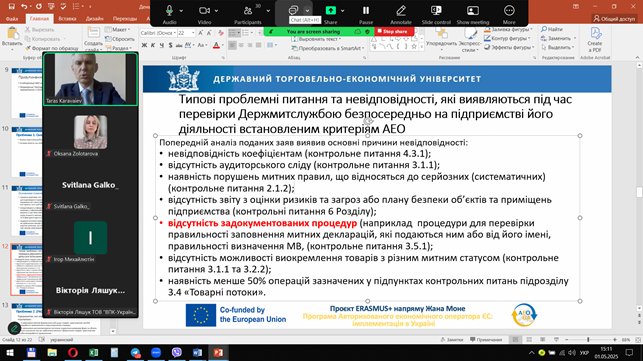Image resolution: width=643 pixels, height=361 pixels.
Task: Adjust the zoom slider in status bar
Action: pos(588,340)
